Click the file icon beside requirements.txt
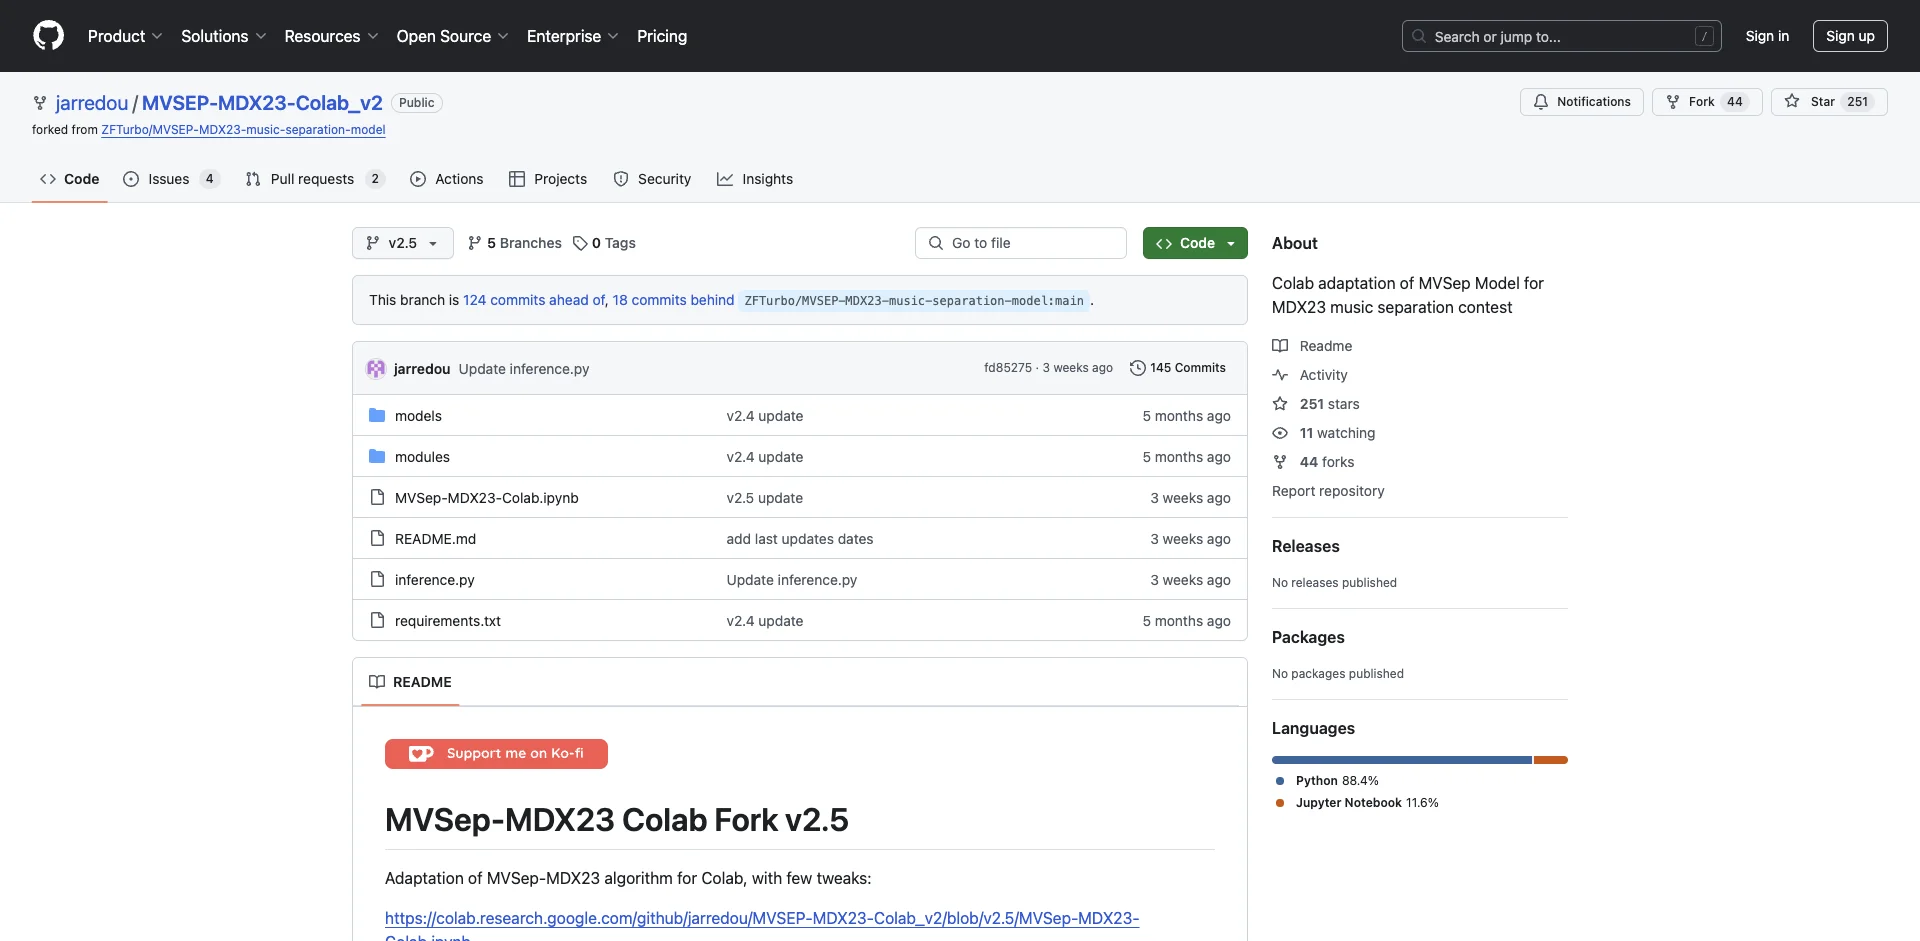Screen dimensions: 1920x941 [377, 620]
